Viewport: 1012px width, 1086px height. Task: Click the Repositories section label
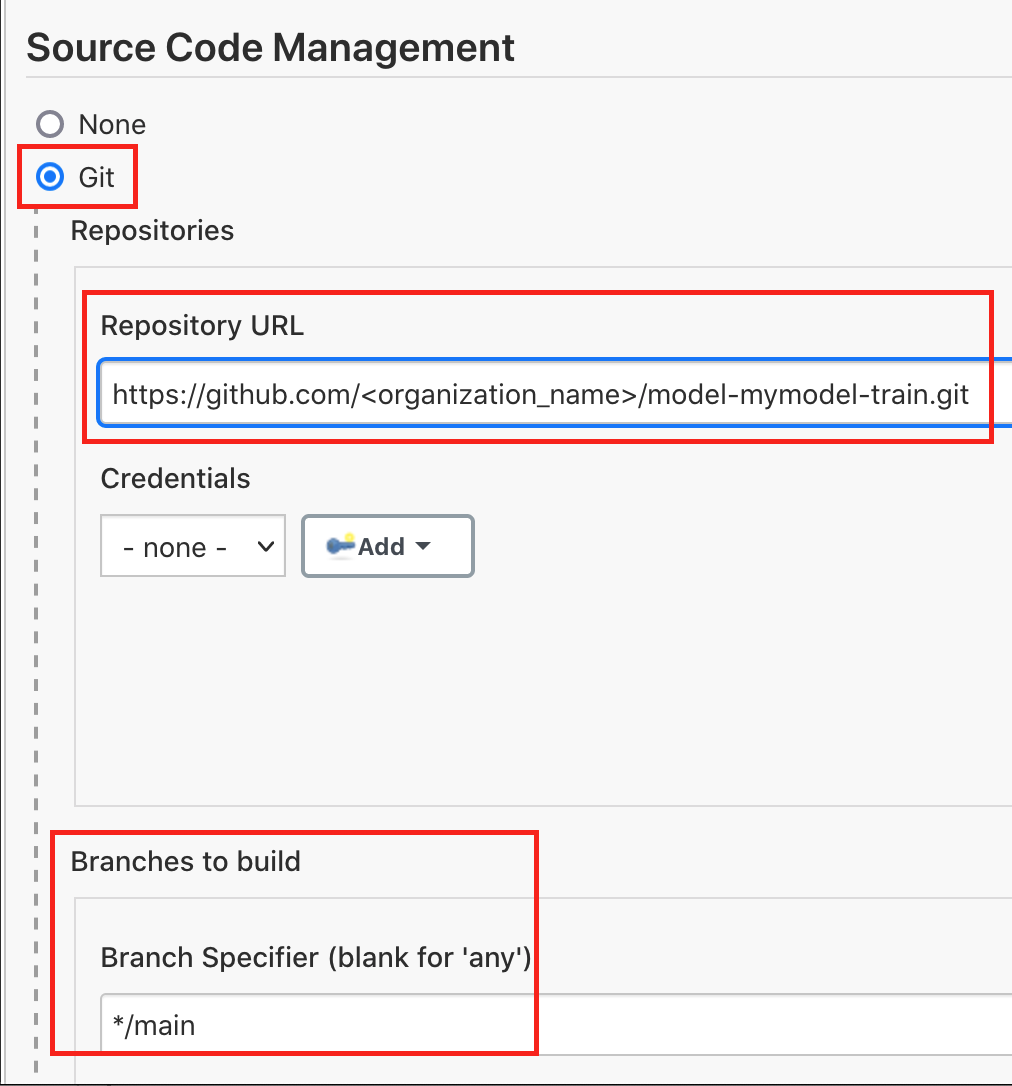152,231
